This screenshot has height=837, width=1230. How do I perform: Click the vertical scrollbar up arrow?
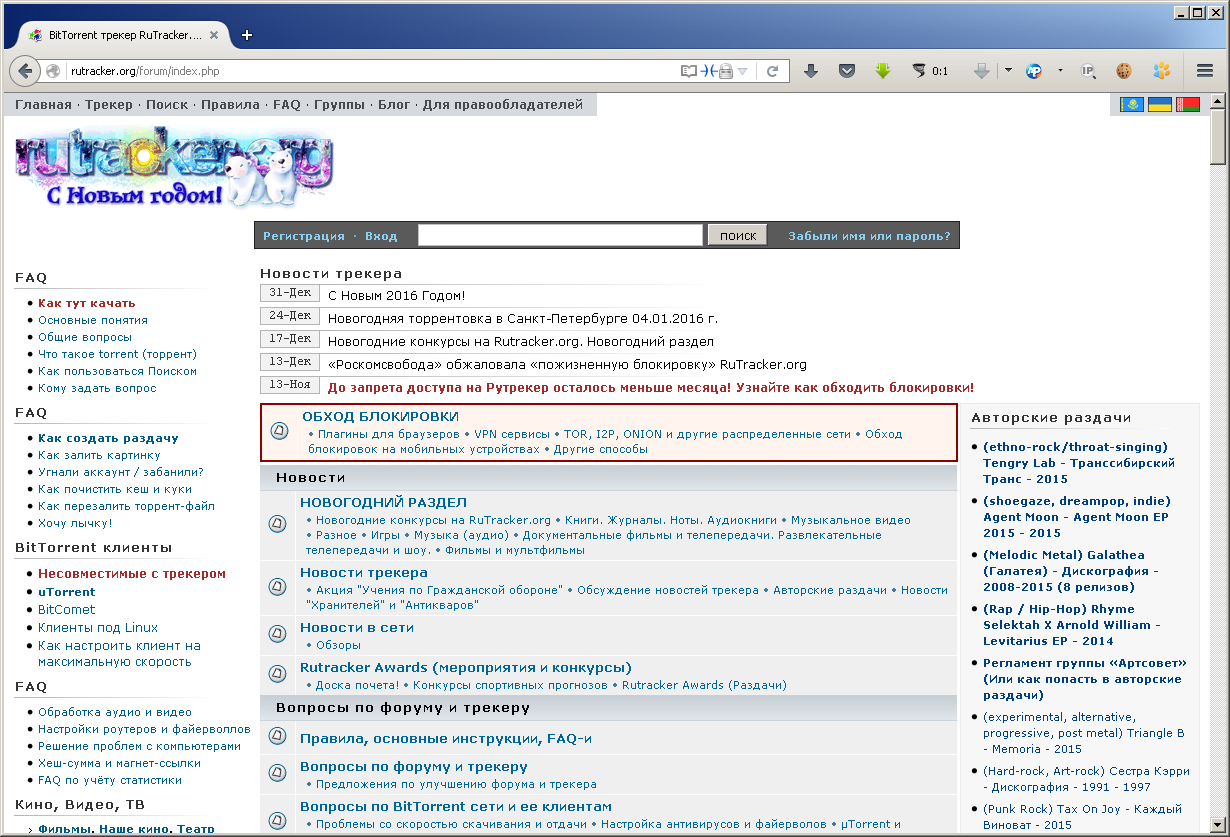click(x=1218, y=101)
